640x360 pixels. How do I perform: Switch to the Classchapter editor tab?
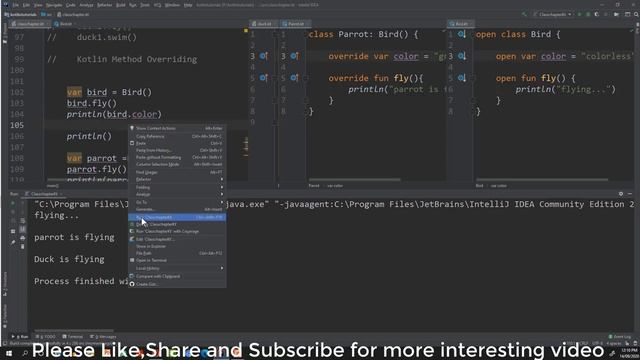coord(29,24)
